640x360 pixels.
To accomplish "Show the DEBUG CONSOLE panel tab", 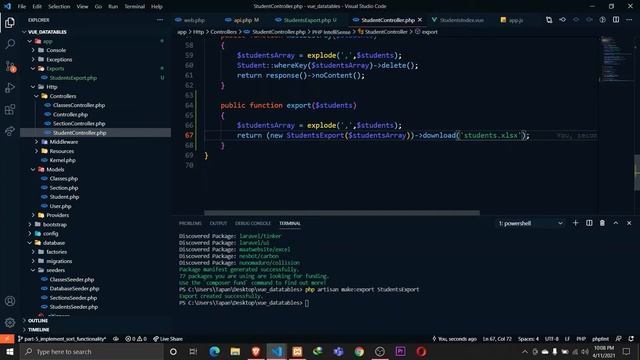I will click(x=253, y=223).
